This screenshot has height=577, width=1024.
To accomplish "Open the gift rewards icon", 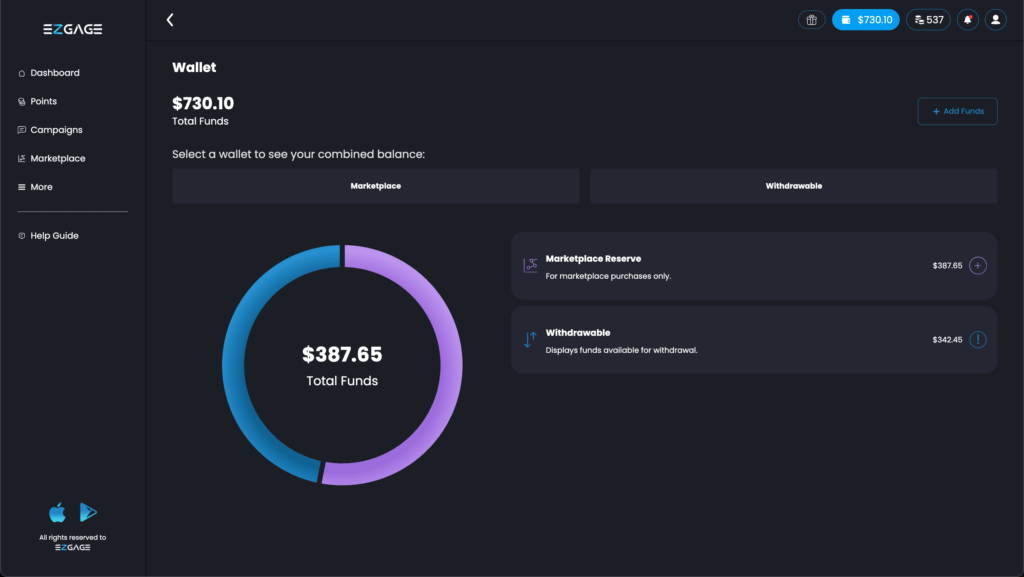I will [811, 20].
